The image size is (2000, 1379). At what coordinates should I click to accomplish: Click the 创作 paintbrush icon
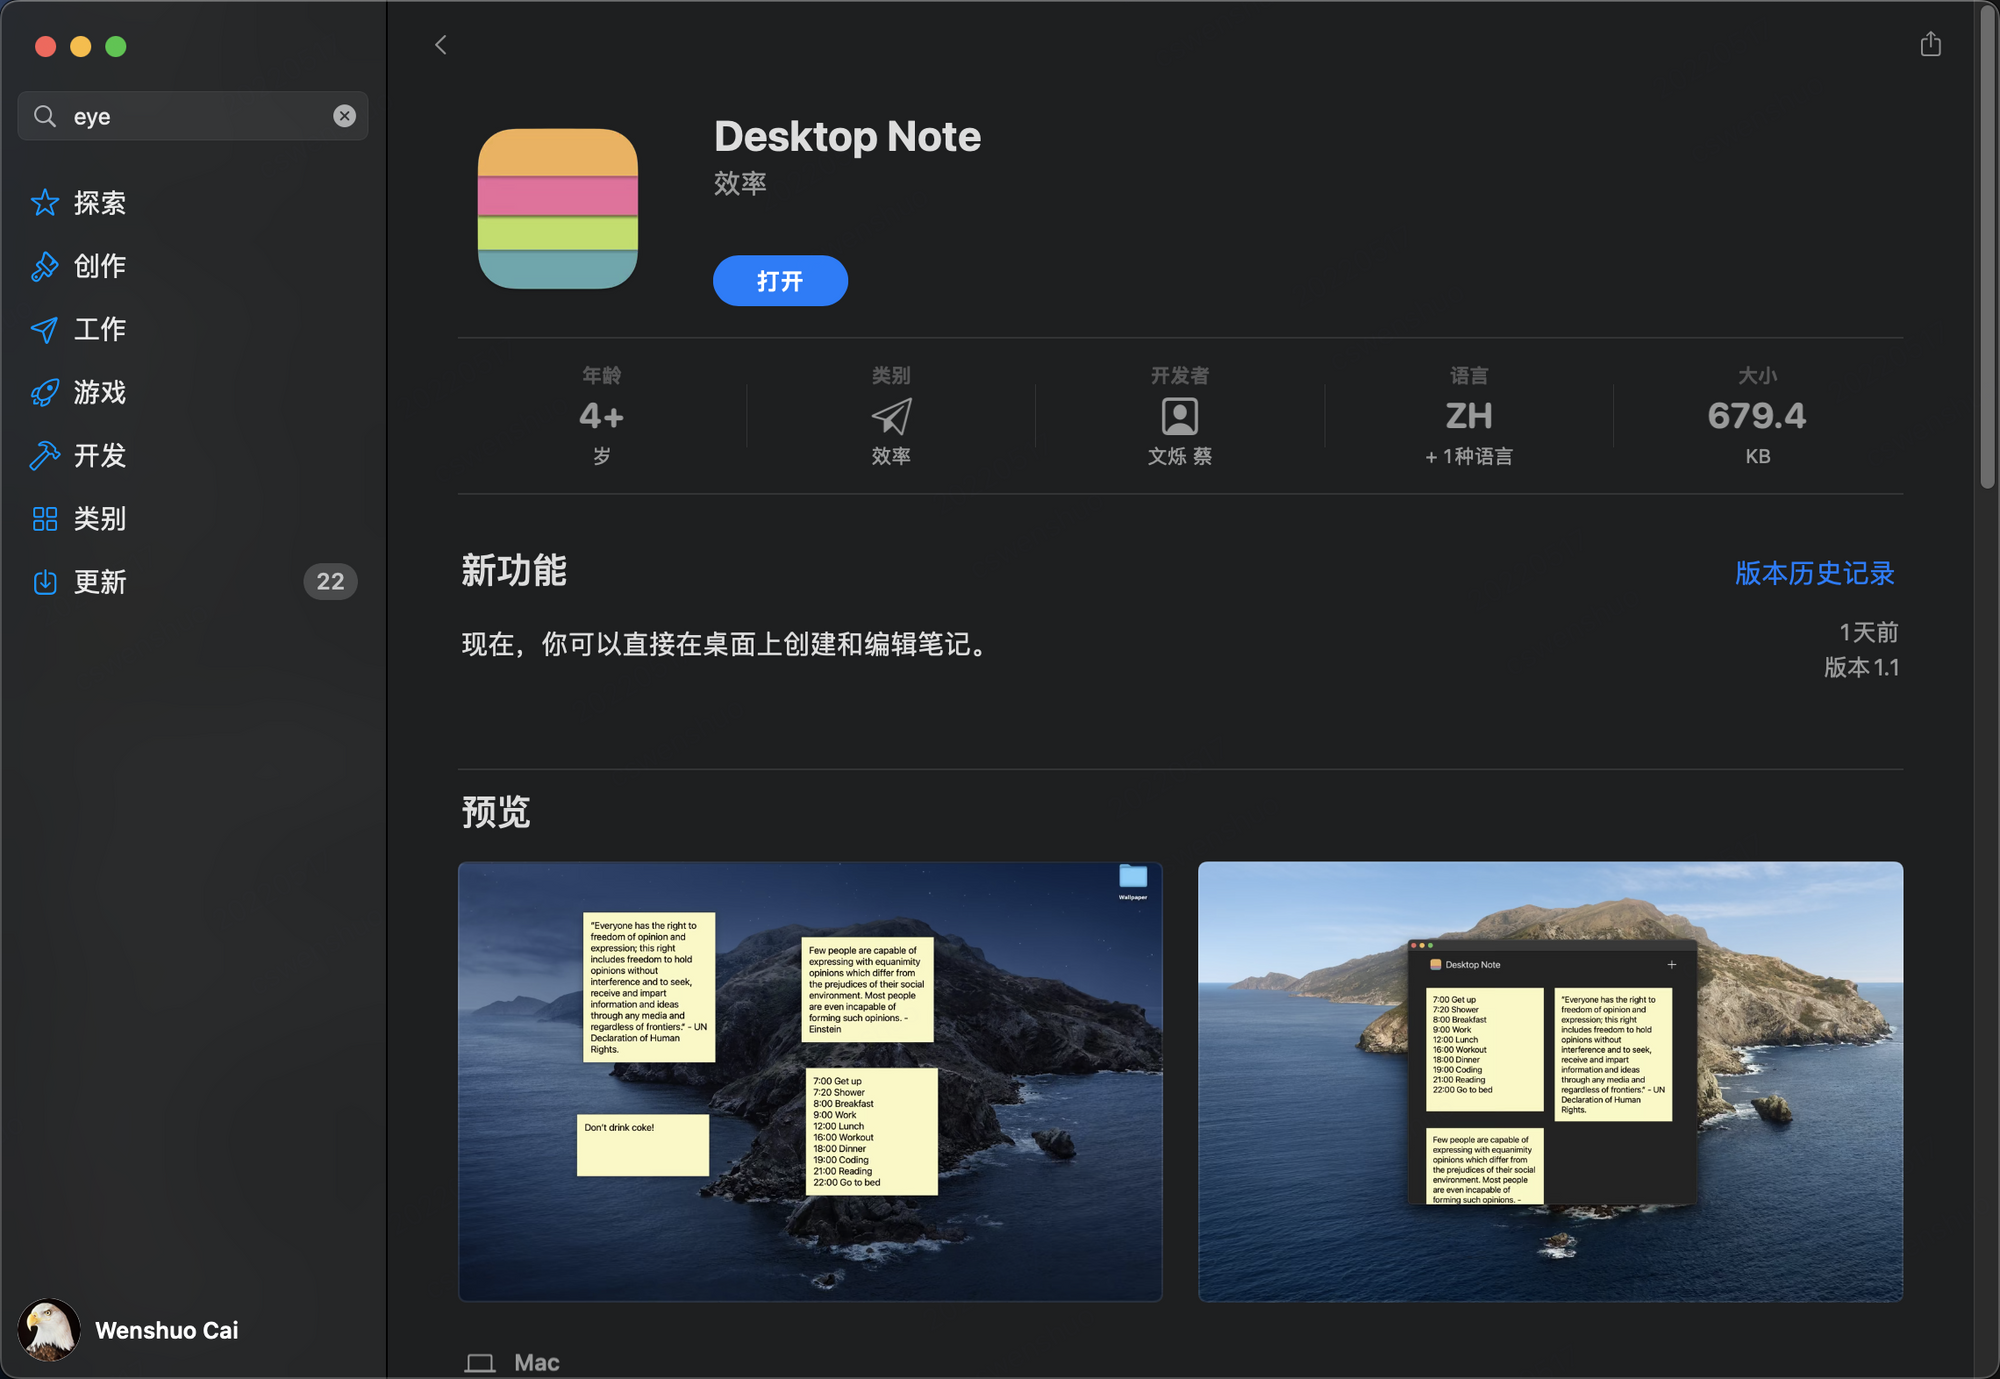click(45, 266)
